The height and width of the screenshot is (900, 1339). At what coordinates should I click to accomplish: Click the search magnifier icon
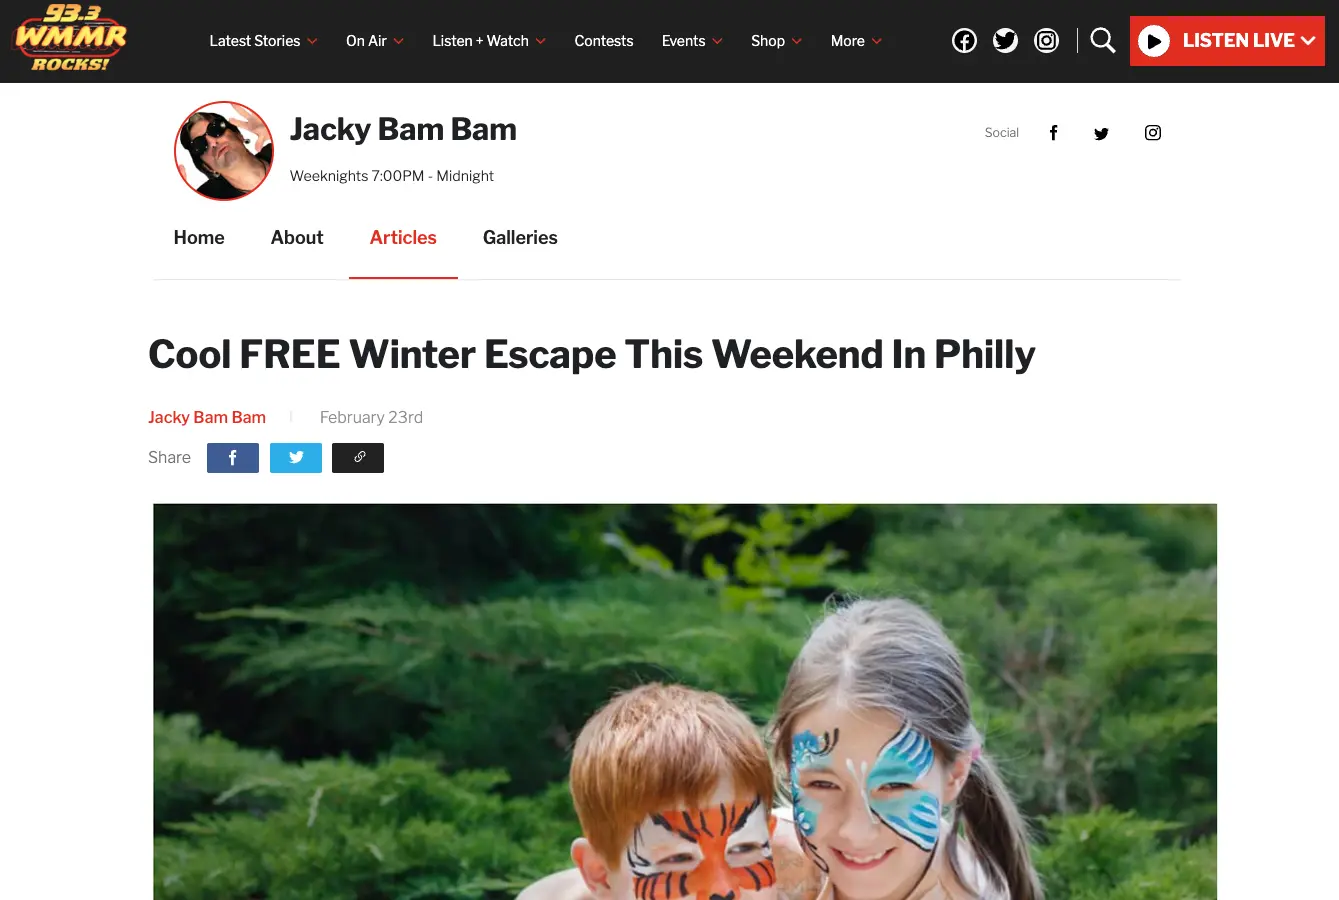[x=1103, y=41]
